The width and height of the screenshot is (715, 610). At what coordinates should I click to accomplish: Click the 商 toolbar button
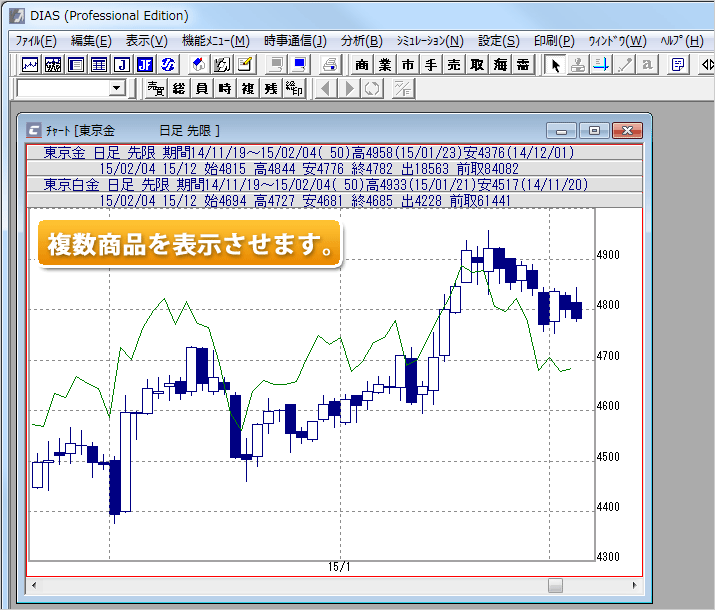point(362,65)
